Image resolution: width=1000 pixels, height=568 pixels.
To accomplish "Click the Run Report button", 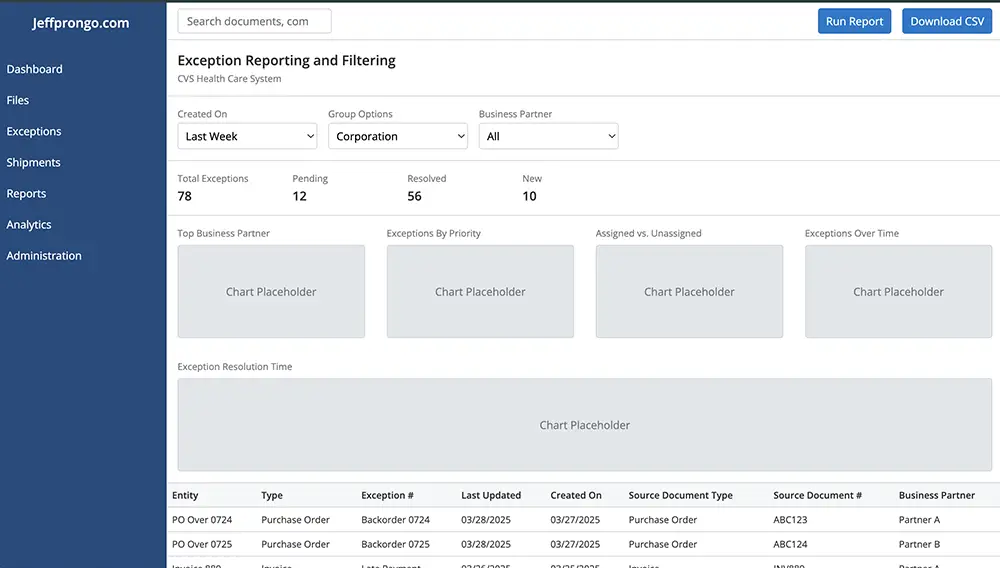I will tap(854, 21).
